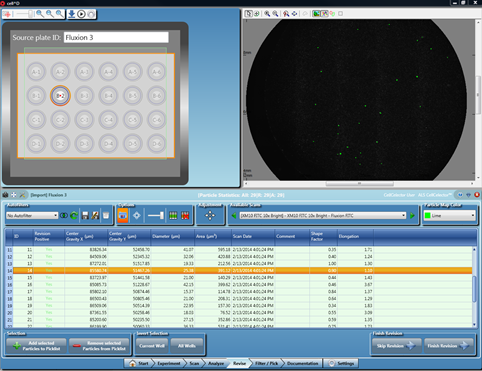Click the download arrow icon in plate toolbar
Screen dimensions: 482x371
72,14
